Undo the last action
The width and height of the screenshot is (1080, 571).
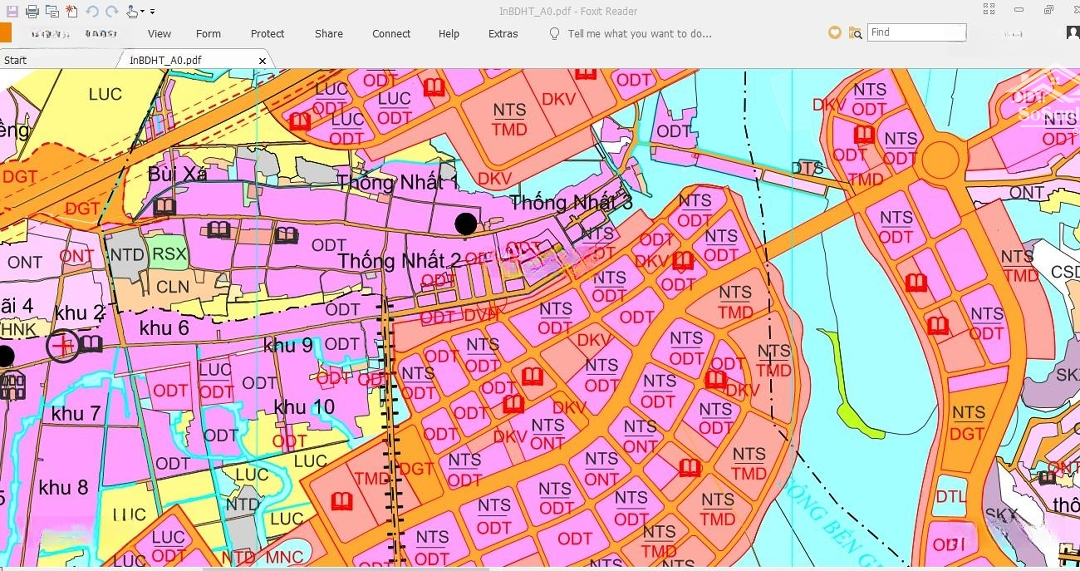[x=92, y=11]
